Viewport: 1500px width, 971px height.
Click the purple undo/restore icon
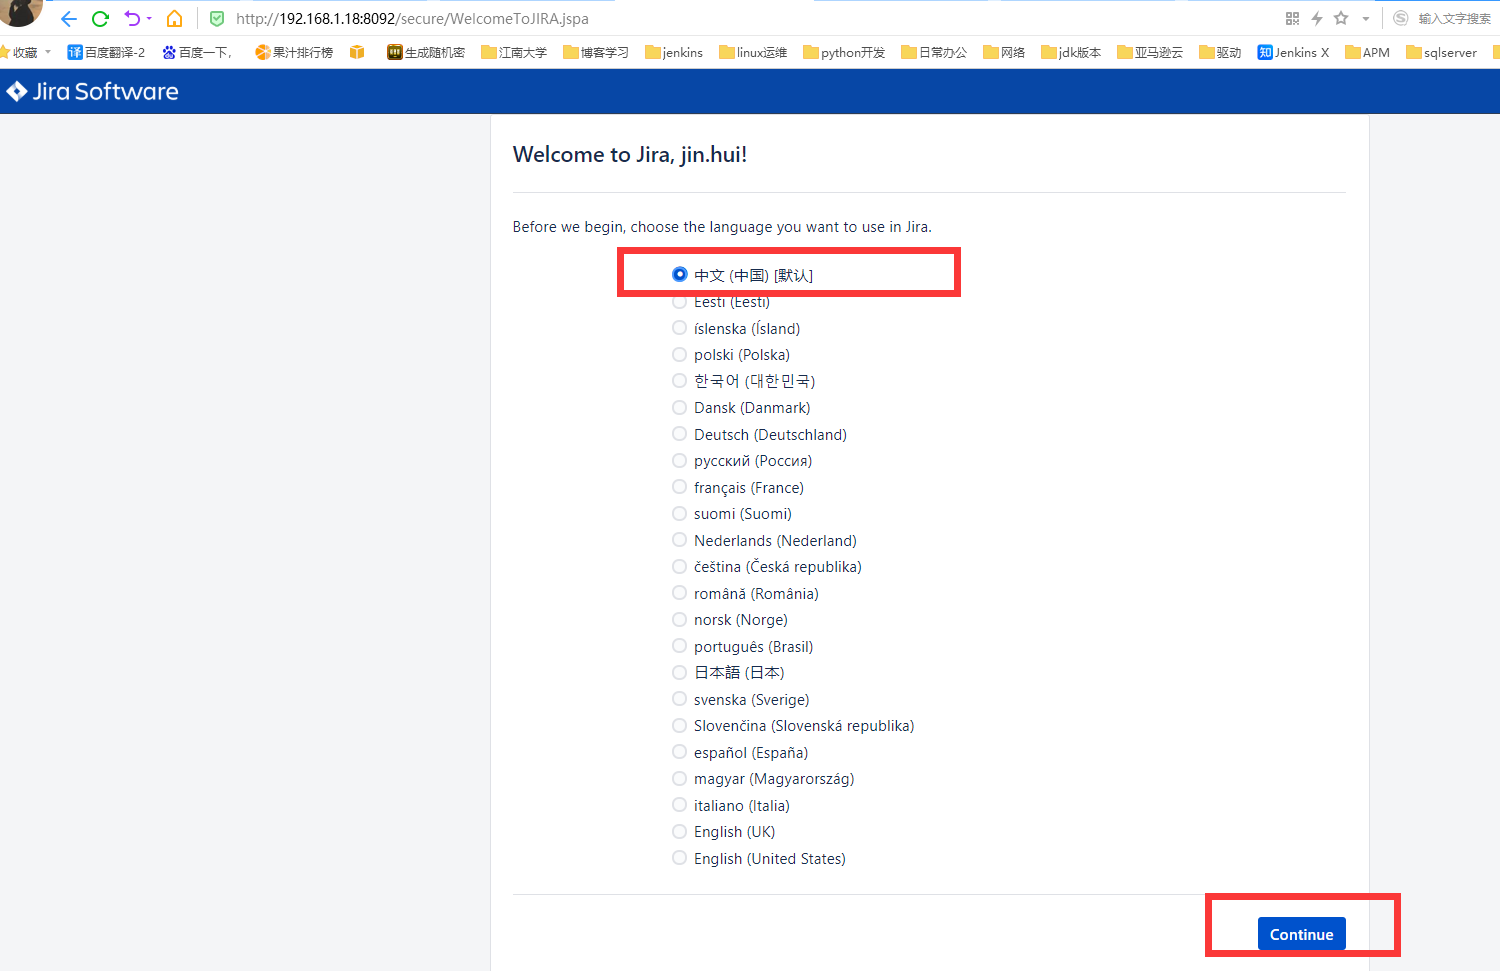click(x=132, y=18)
